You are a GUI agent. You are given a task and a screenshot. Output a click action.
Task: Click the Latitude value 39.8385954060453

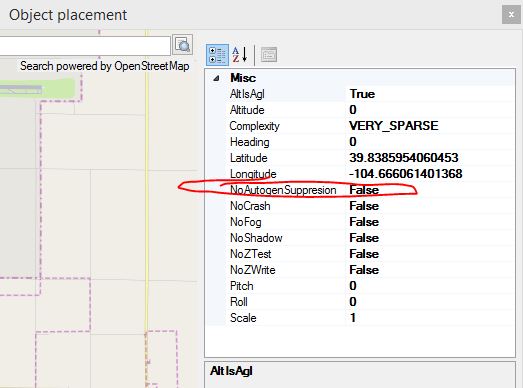pos(404,158)
